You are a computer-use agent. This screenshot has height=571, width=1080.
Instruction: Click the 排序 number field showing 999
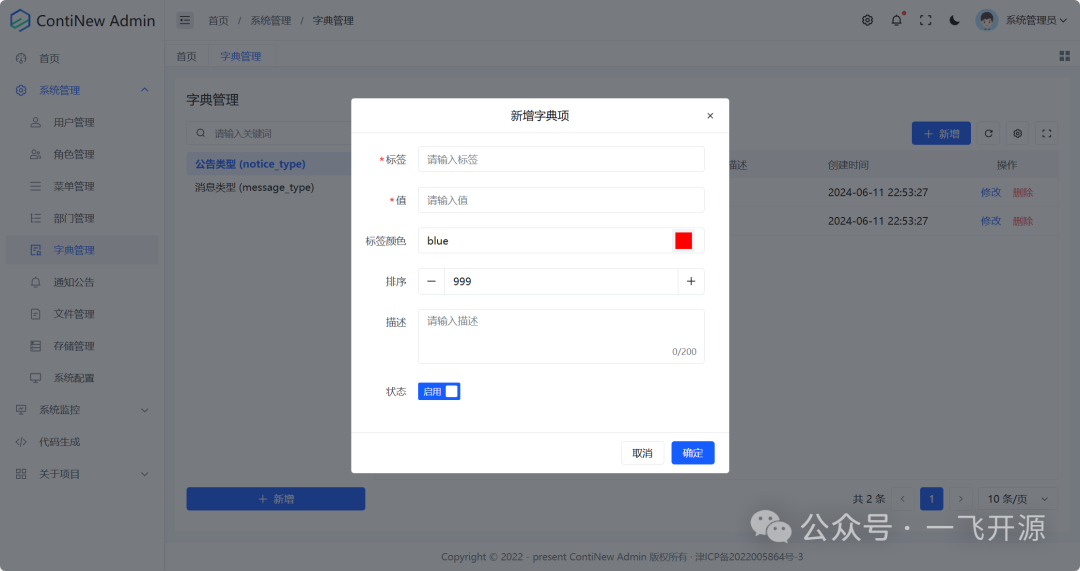tap(561, 281)
